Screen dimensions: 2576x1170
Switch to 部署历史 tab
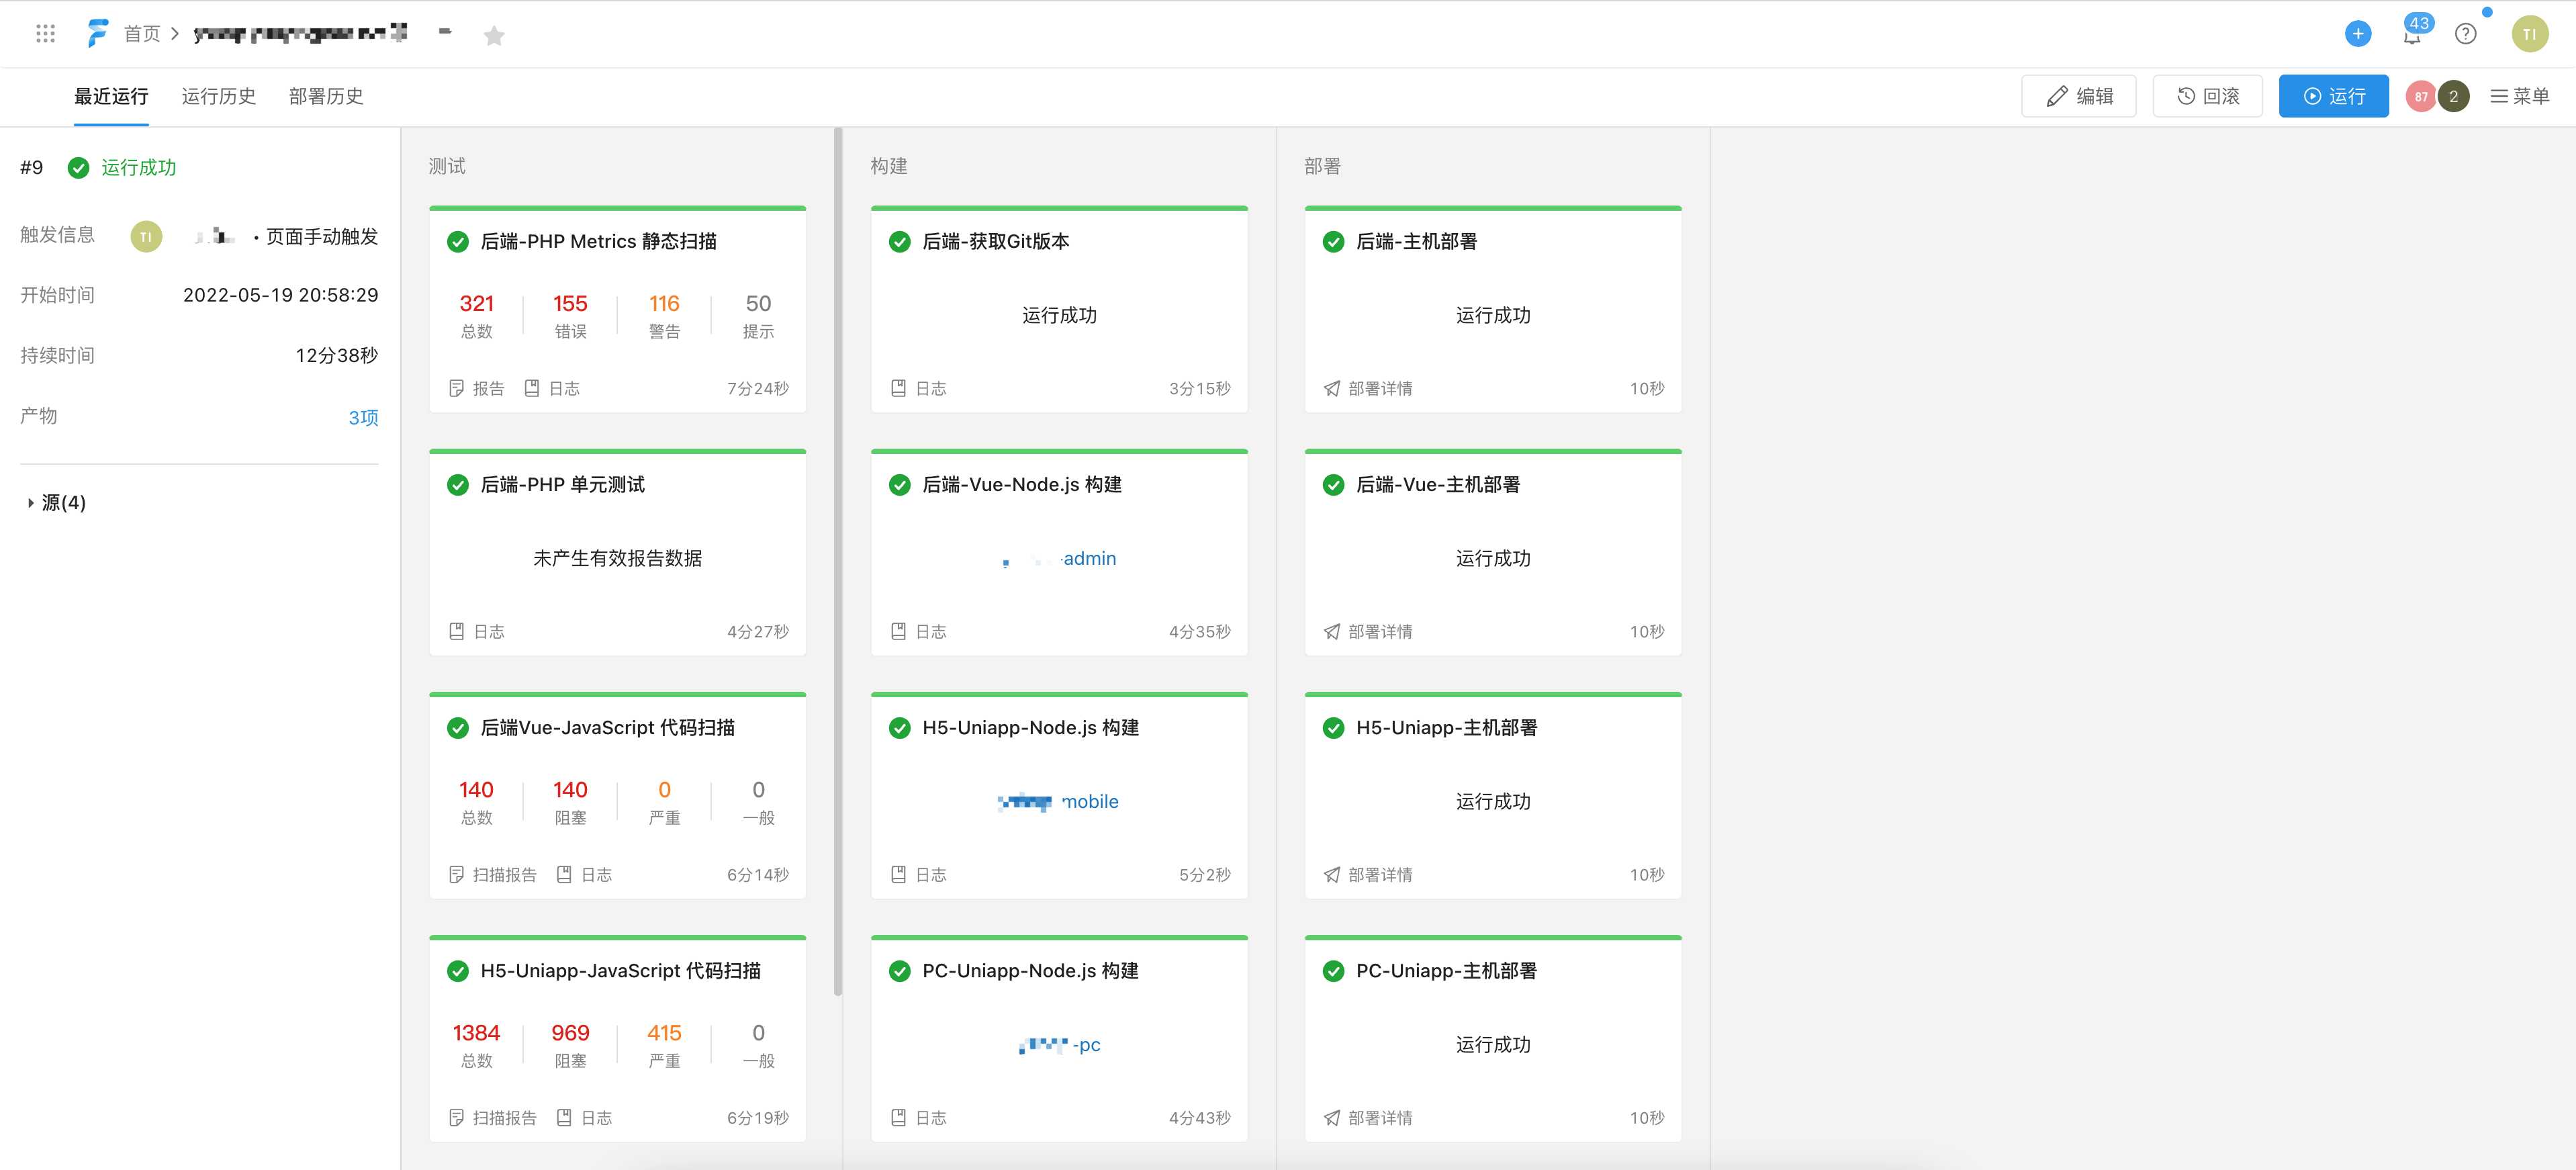pos(326,96)
